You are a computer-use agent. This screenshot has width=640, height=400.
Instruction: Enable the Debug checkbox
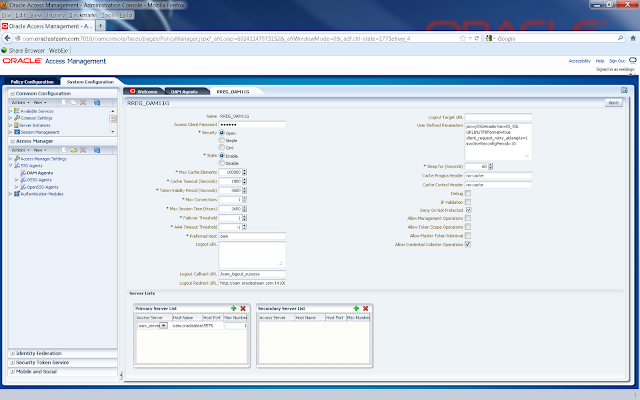pos(468,193)
